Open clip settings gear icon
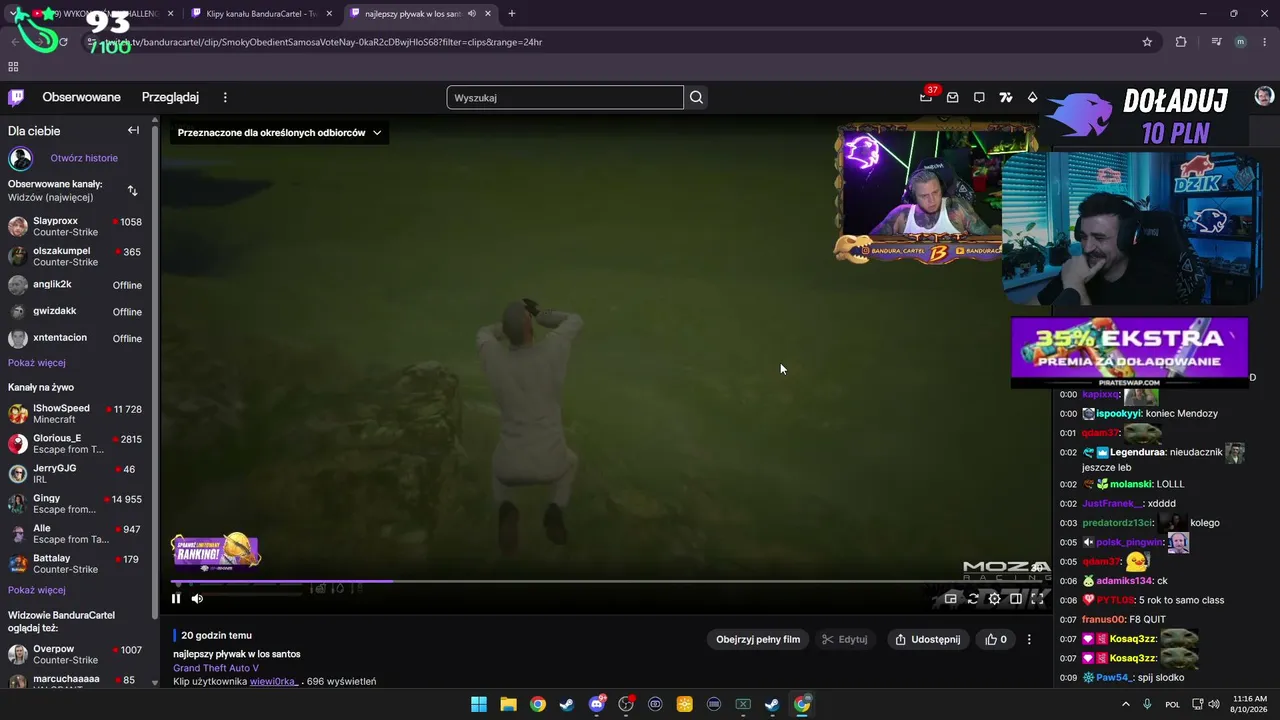Image resolution: width=1280 pixels, height=720 pixels. [994, 599]
